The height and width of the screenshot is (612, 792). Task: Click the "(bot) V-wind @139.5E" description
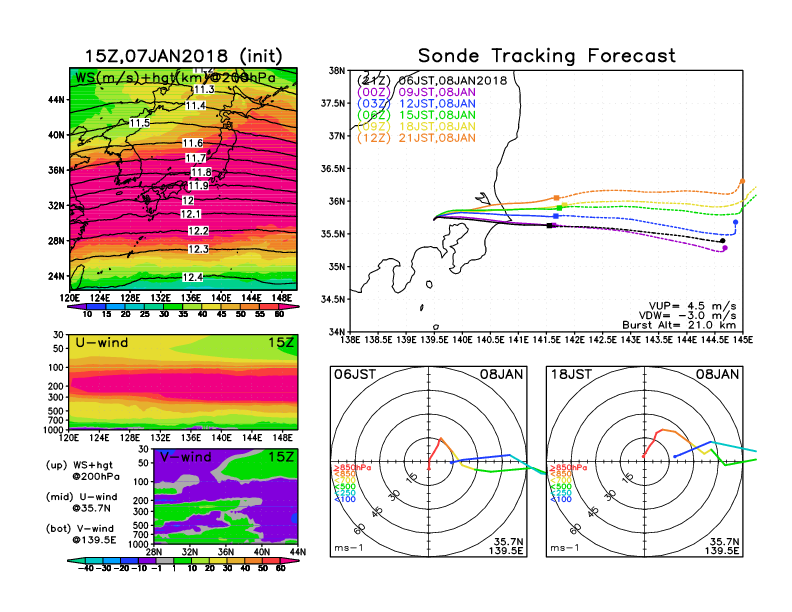(81, 534)
